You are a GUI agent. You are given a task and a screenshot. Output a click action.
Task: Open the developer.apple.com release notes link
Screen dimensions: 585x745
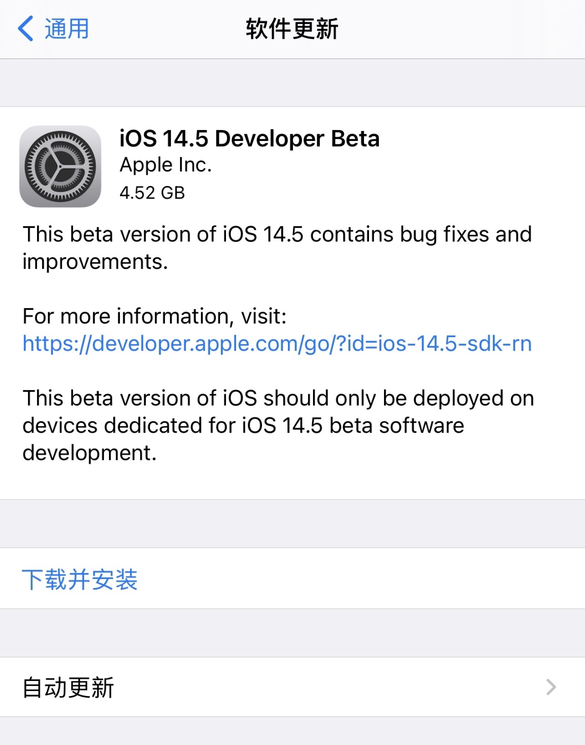click(277, 344)
